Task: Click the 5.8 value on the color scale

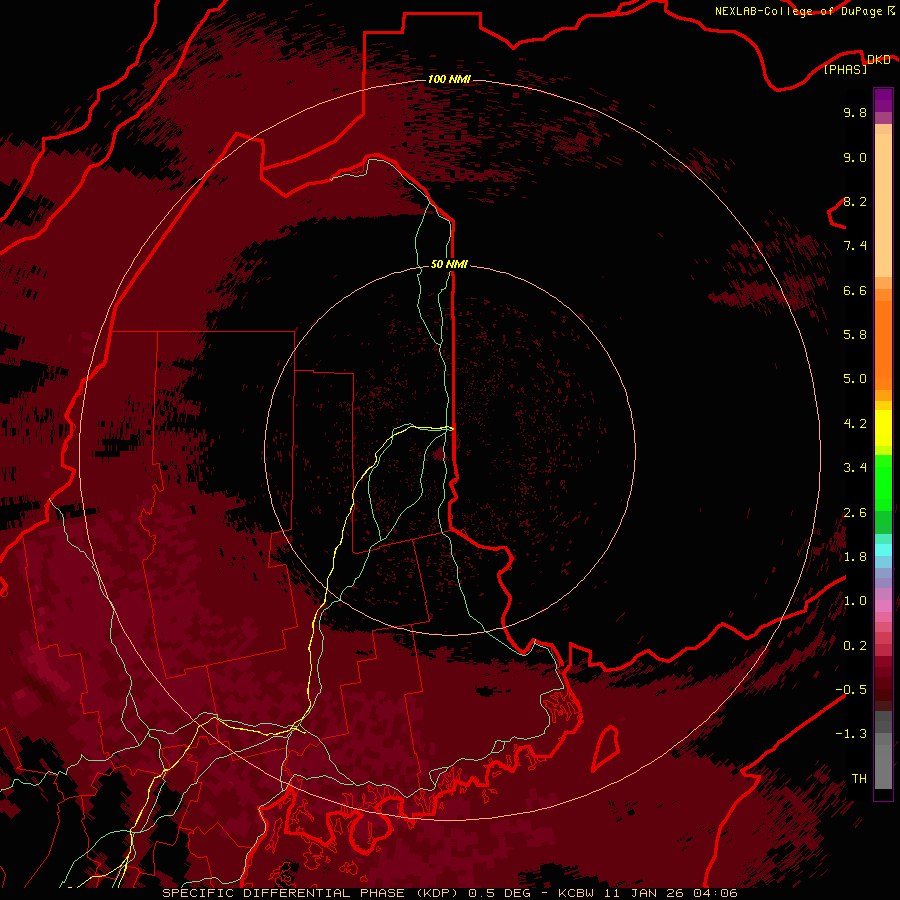Action: [855, 335]
